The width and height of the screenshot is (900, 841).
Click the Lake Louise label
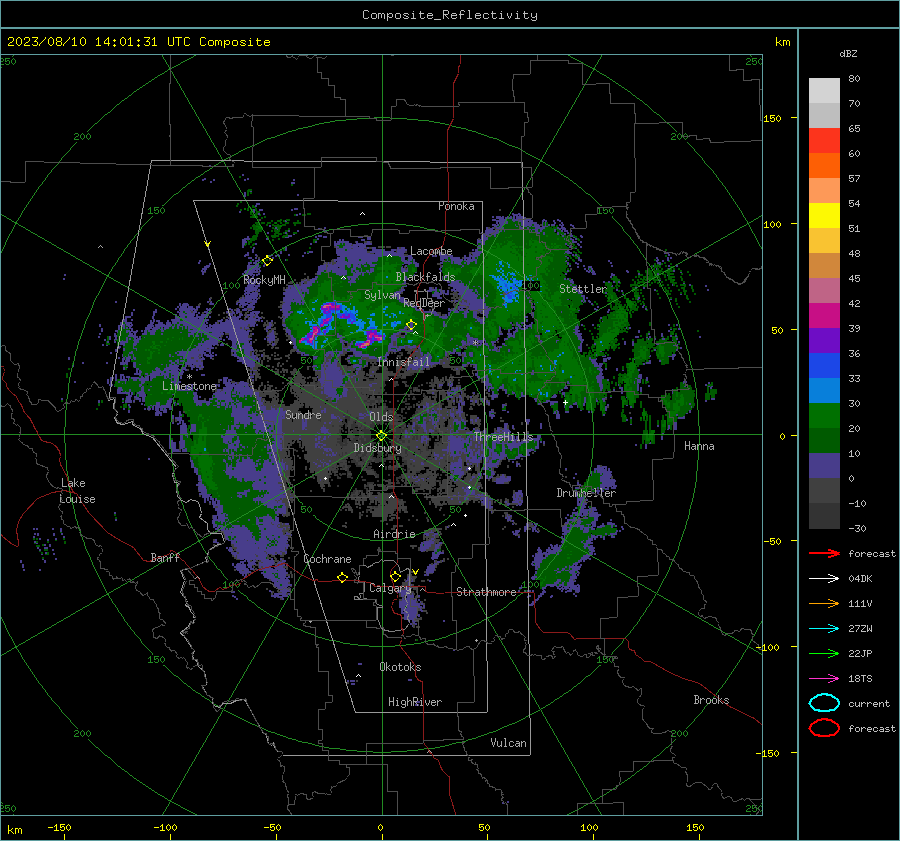coord(77,491)
